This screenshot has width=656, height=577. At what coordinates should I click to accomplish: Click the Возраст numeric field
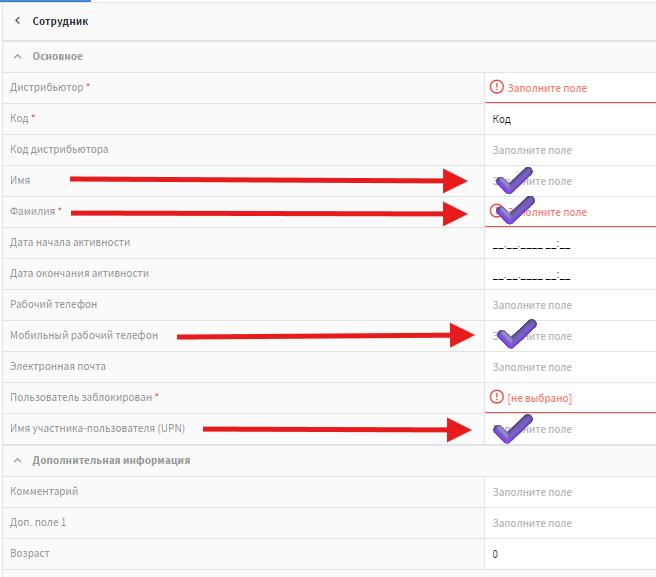570,554
